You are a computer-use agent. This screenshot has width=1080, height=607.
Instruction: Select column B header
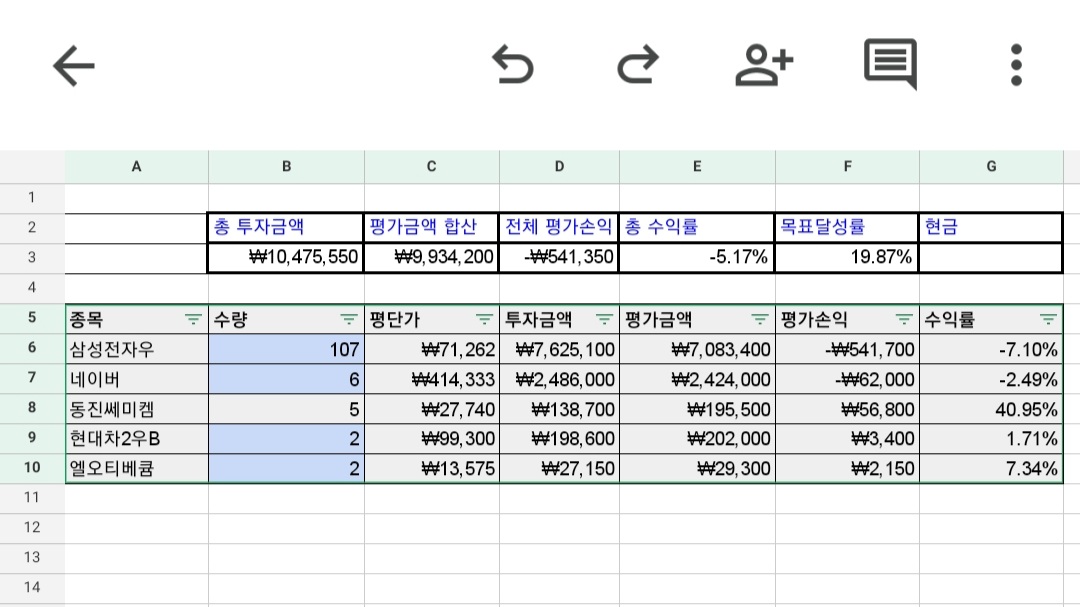point(287,167)
